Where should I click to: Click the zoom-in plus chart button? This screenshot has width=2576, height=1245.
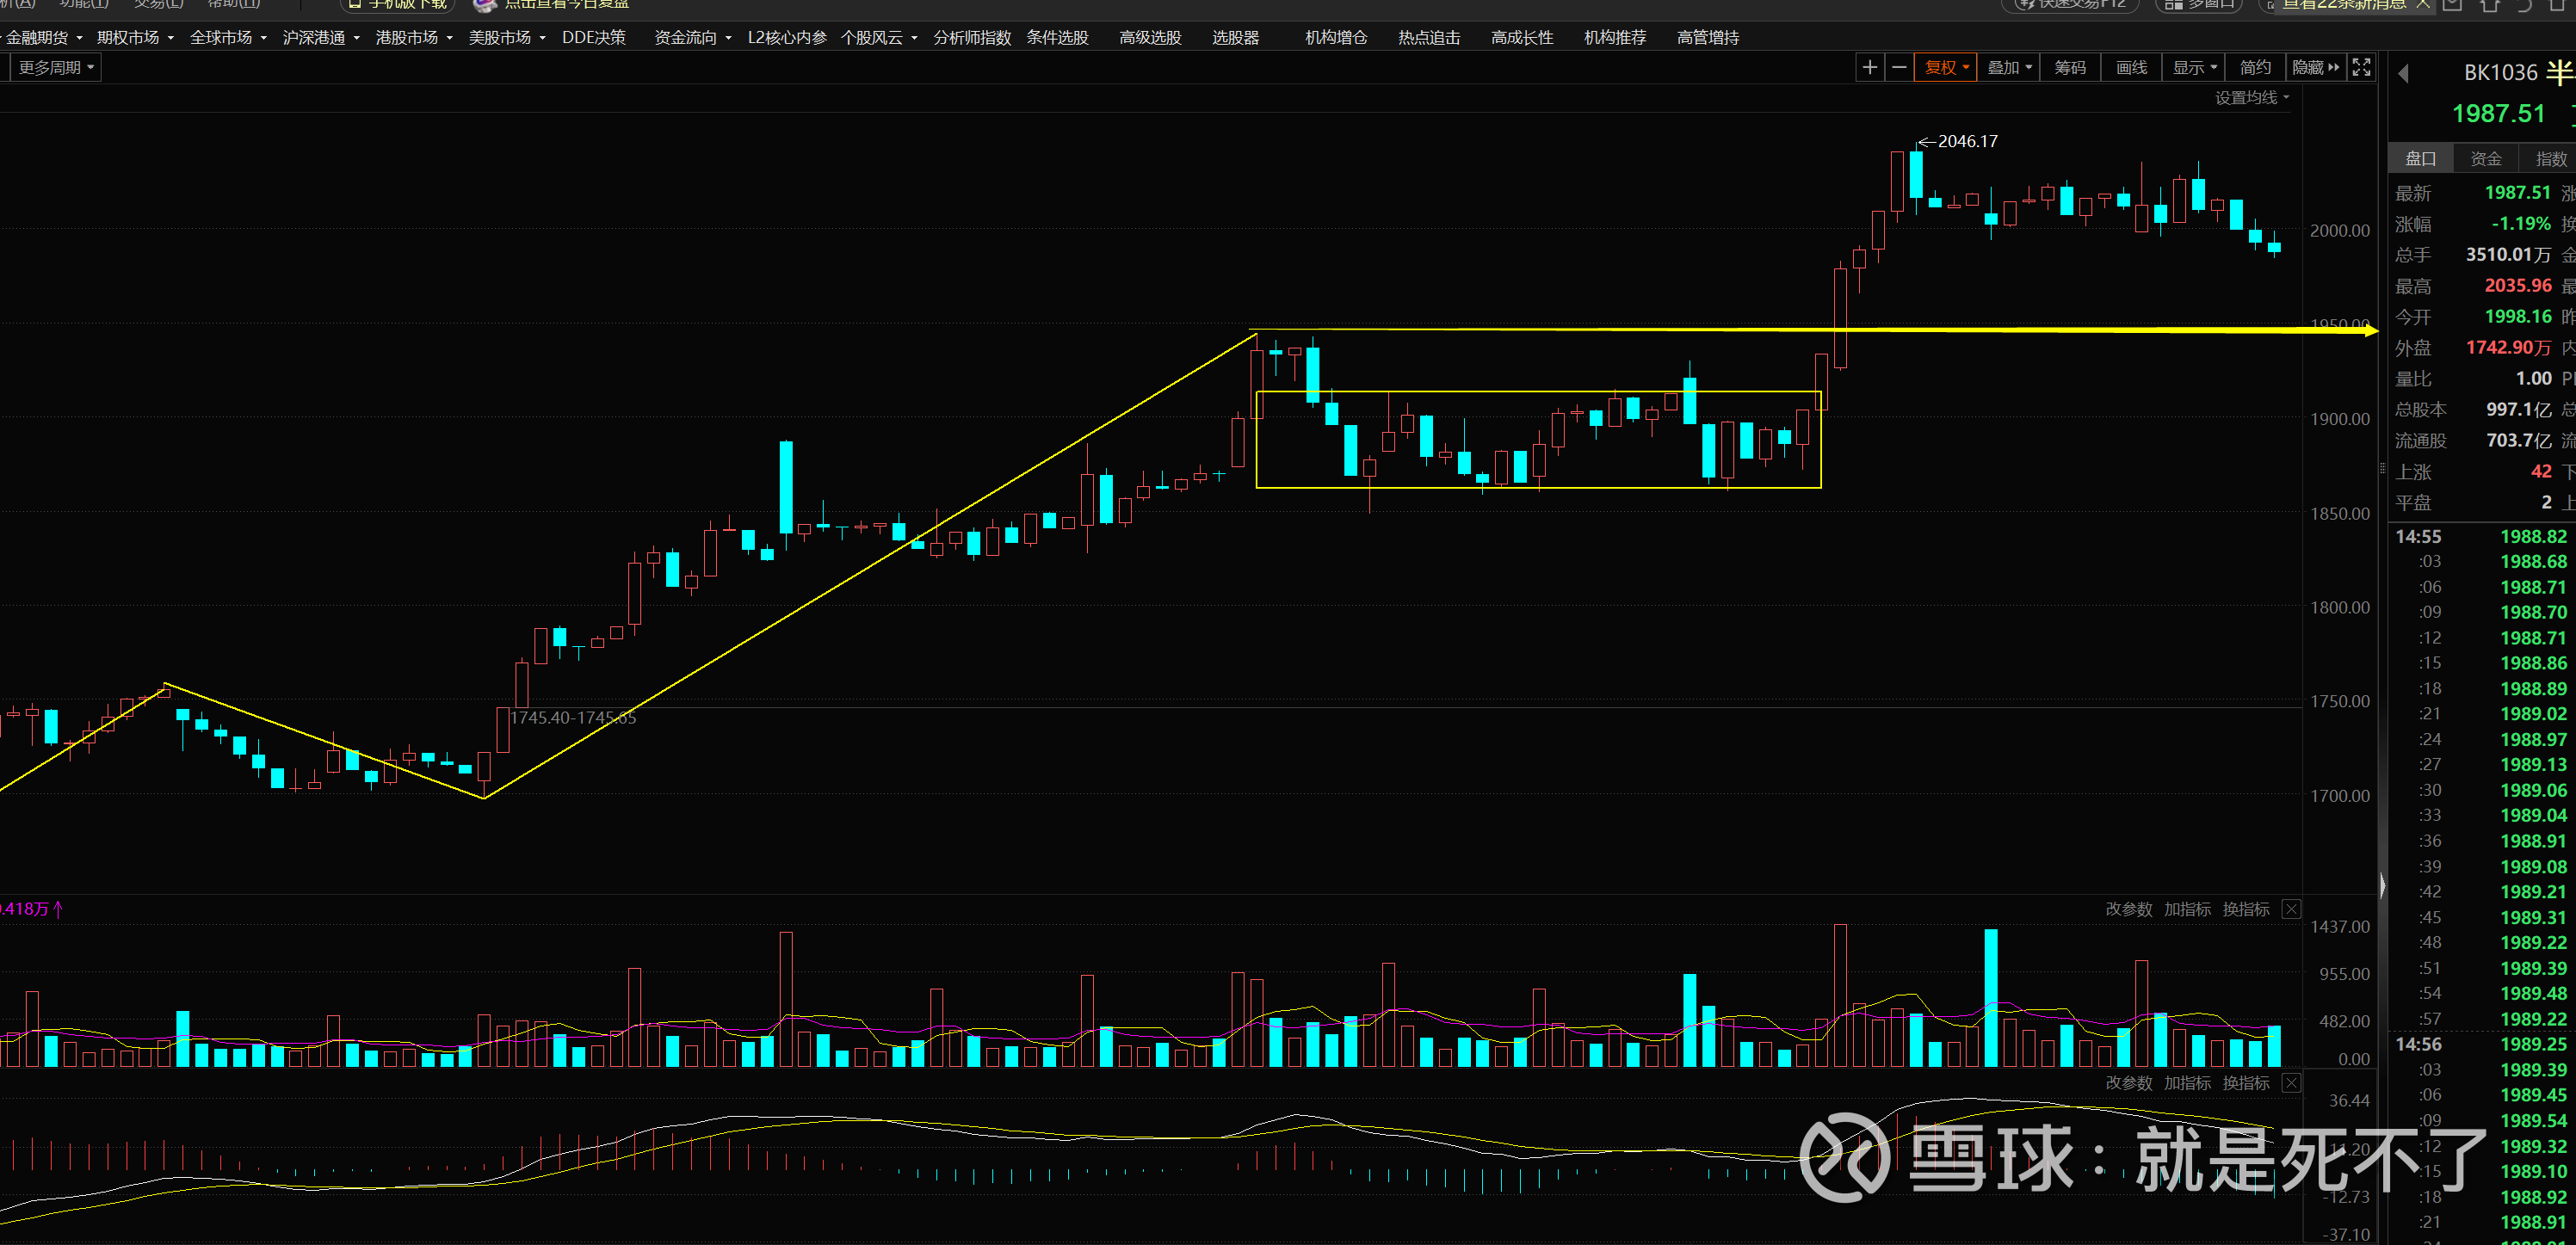click(x=1869, y=67)
